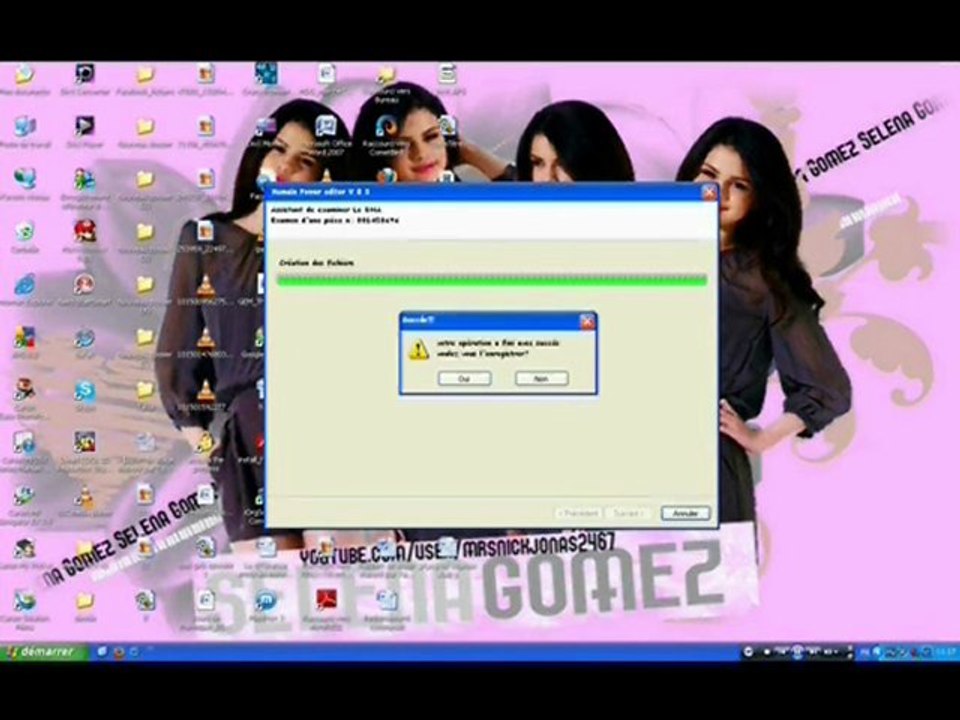
Task: Click the greyed Précédent wizard button
Action: click(577, 513)
